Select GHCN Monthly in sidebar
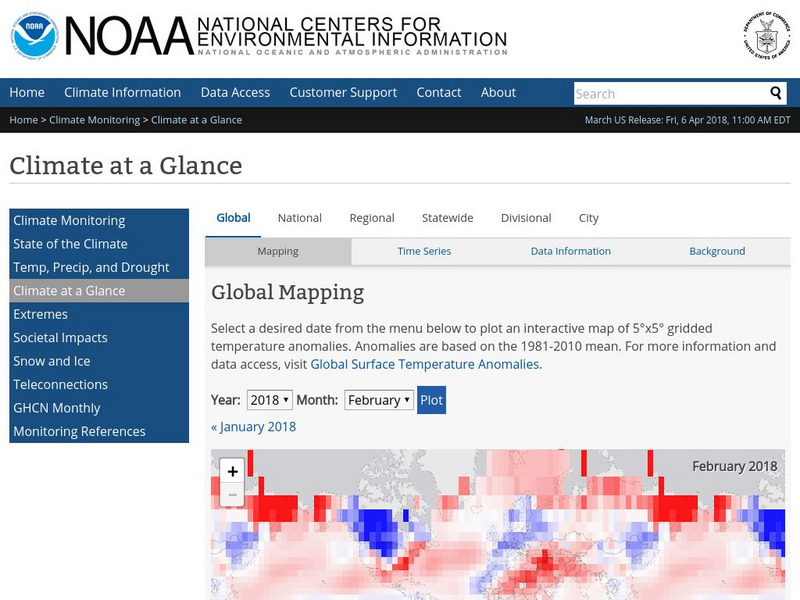 click(57, 408)
